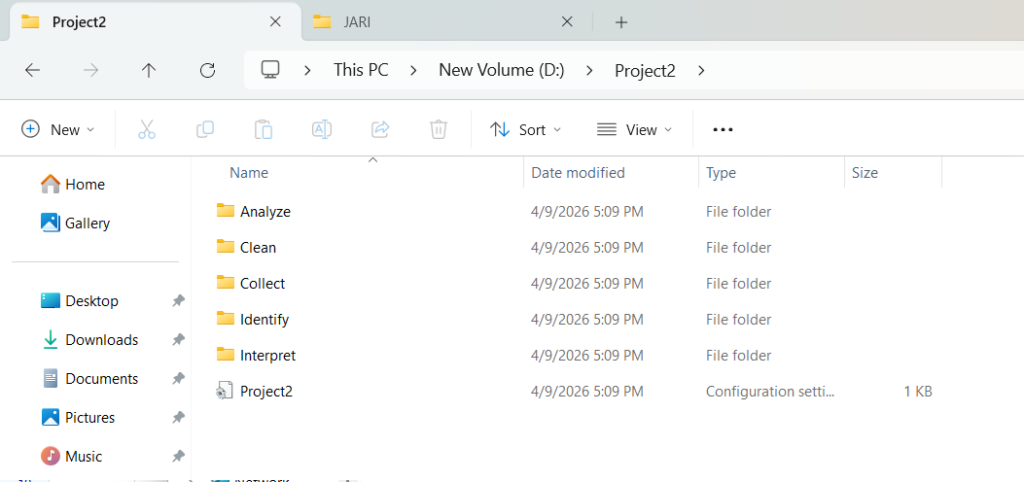This screenshot has height=482, width=1024.
Task: Switch to the JARI tab
Action: (x=440, y=22)
